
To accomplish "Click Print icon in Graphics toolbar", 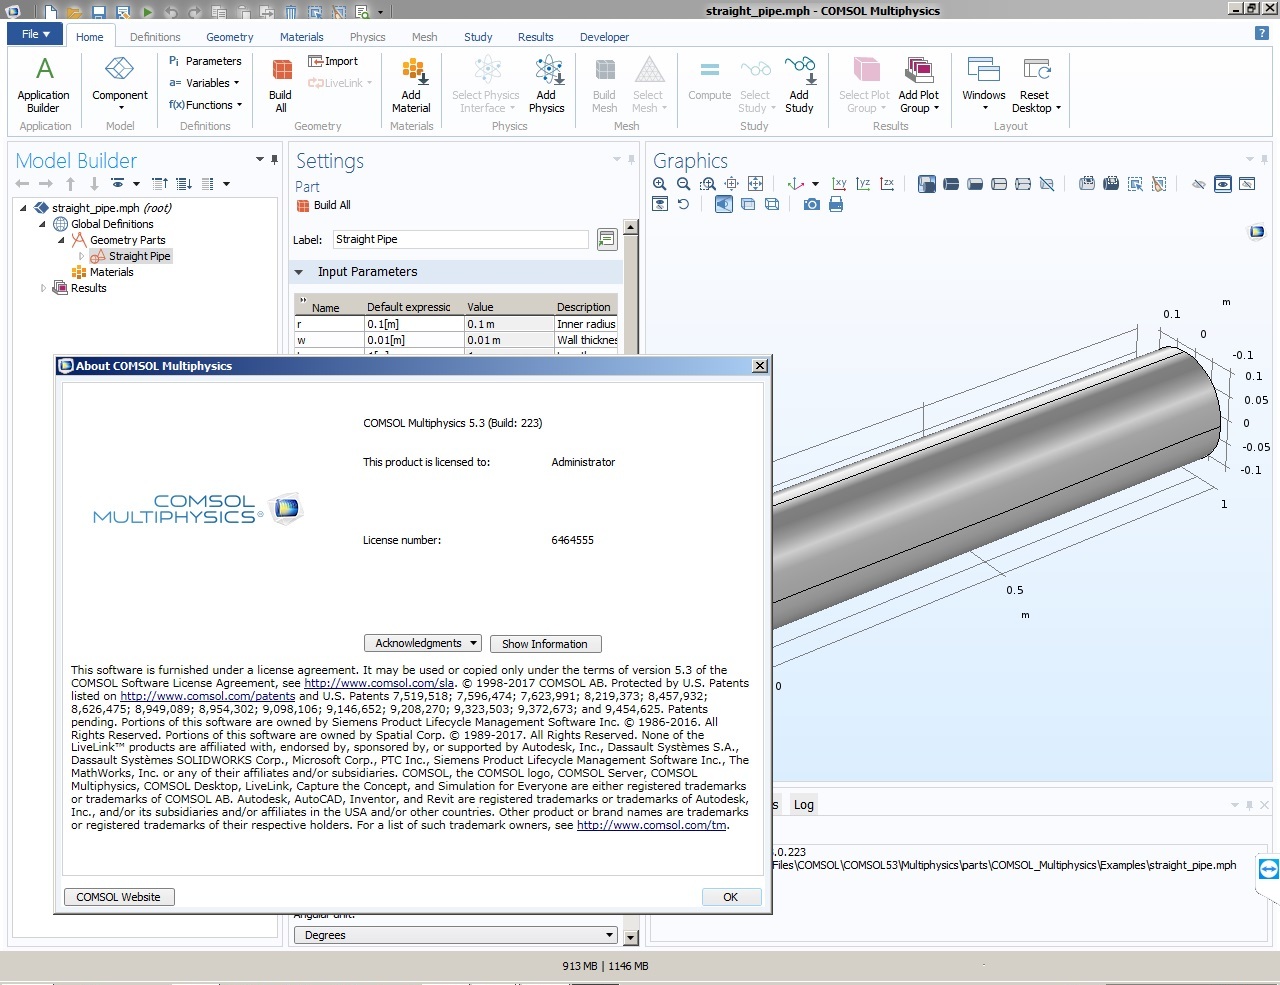I will click(x=836, y=204).
